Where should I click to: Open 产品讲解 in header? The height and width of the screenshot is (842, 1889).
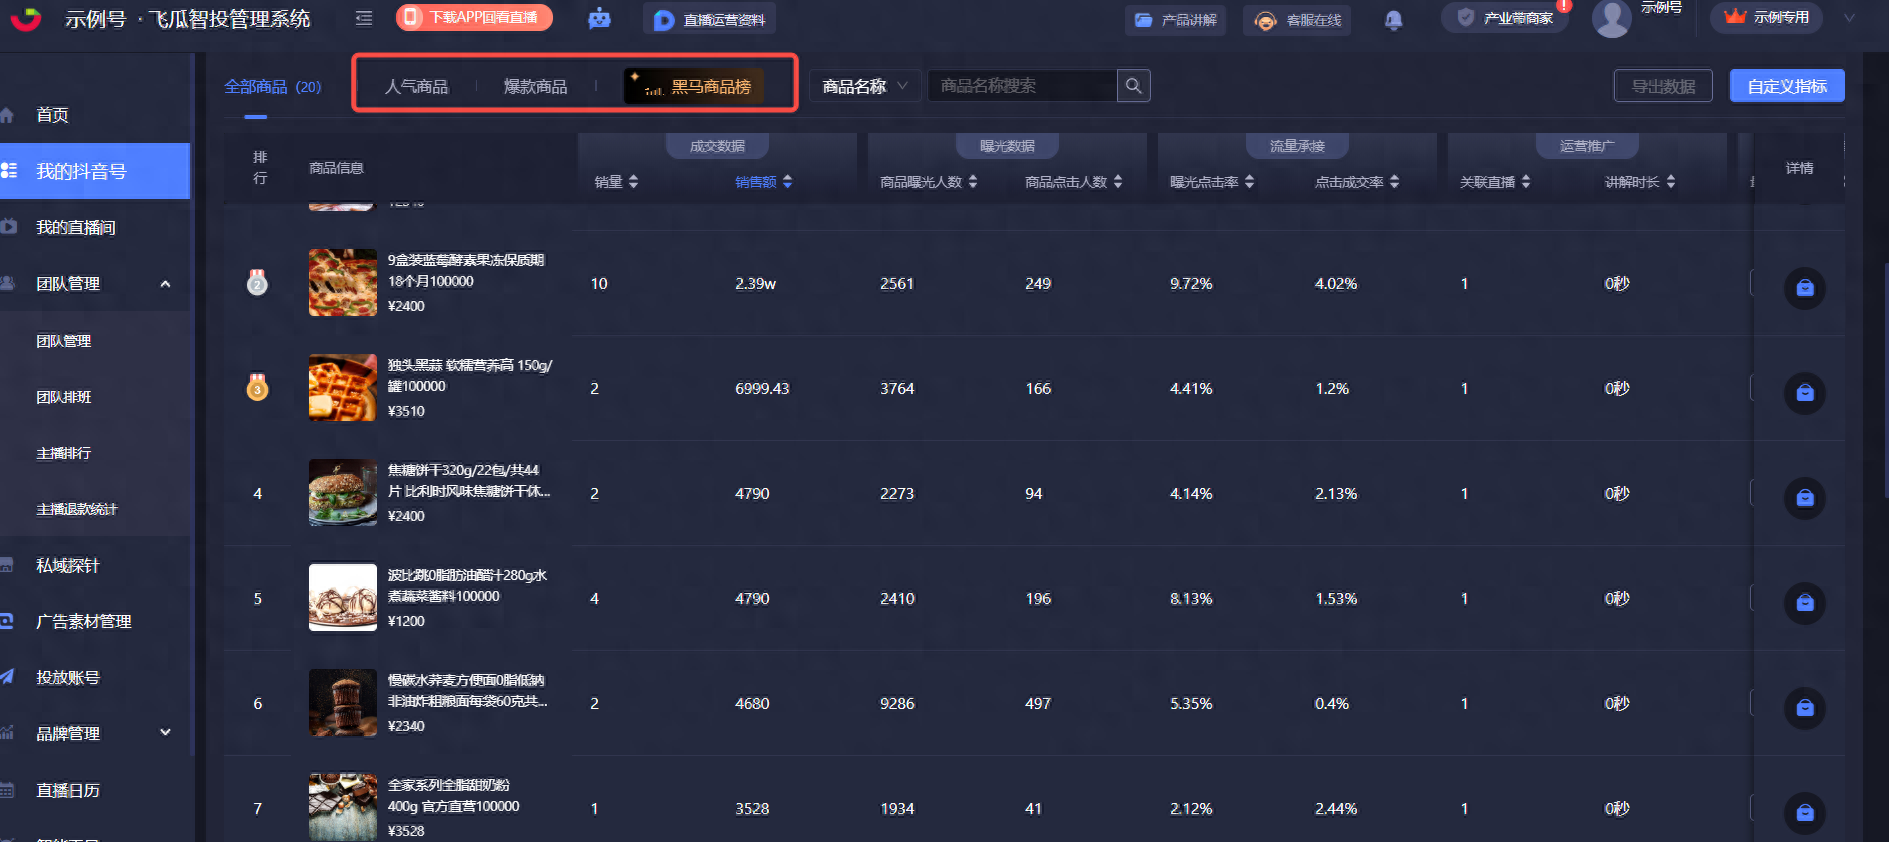pyautogui.click(x=1175, y=20)
